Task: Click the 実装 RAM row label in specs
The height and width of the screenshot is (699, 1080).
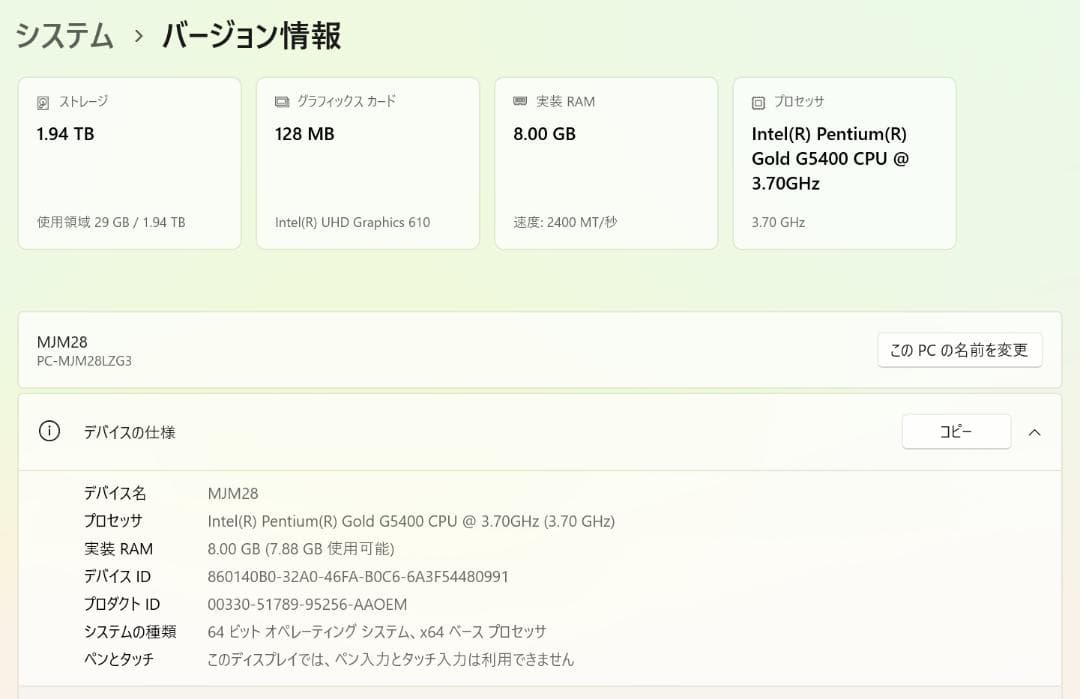Action: [118, 549]
